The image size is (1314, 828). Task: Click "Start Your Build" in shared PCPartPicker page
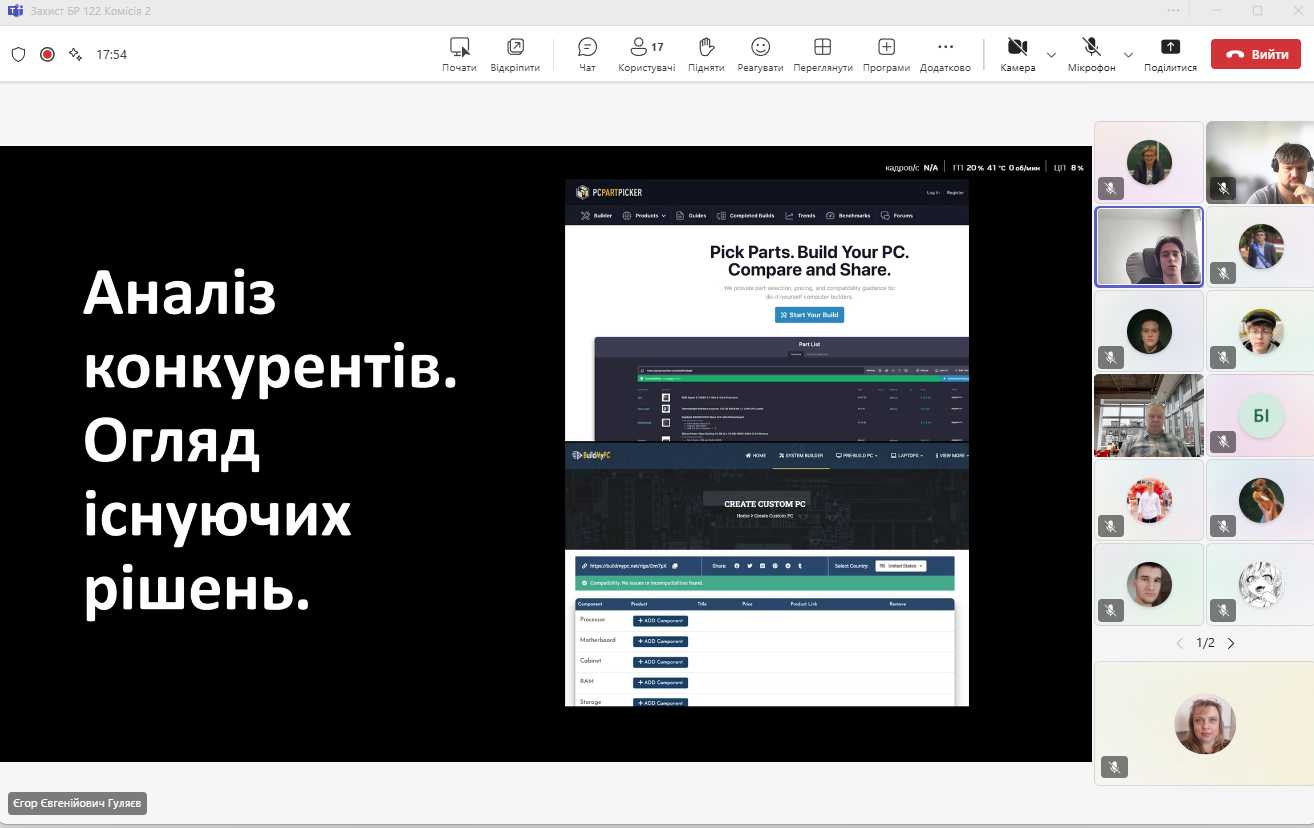(809, 314)
